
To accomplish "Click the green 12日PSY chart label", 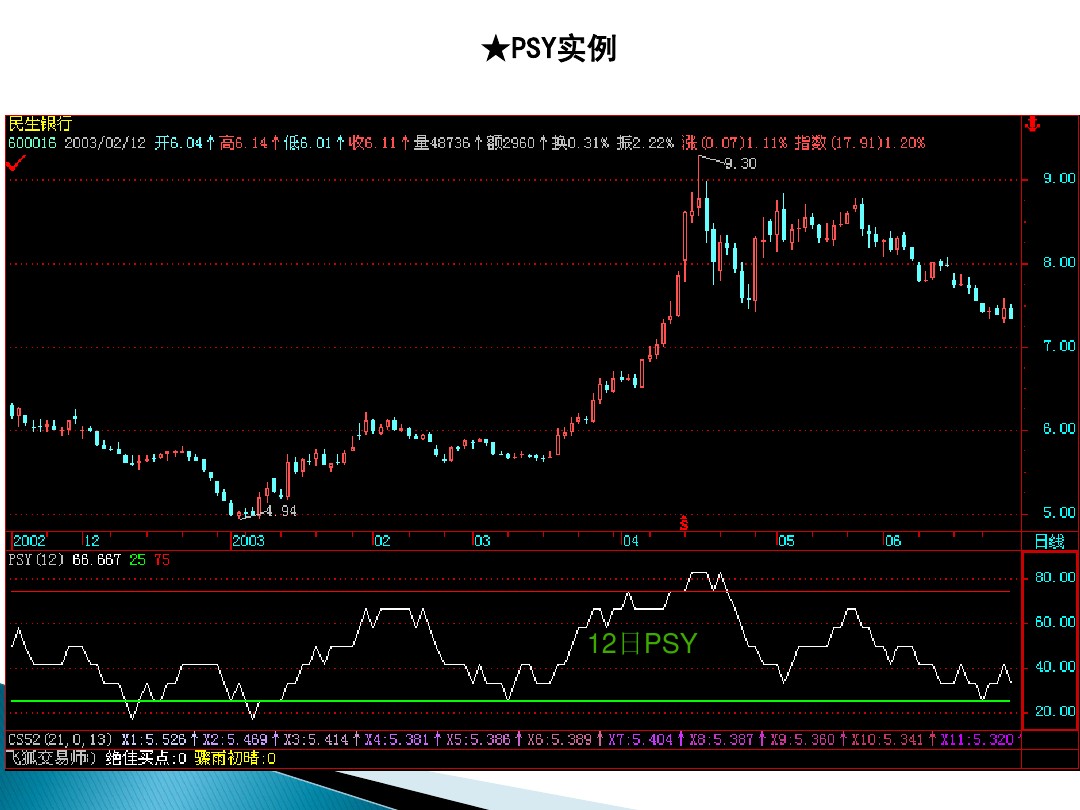I will pyautogui.click(x=643, y=644).
